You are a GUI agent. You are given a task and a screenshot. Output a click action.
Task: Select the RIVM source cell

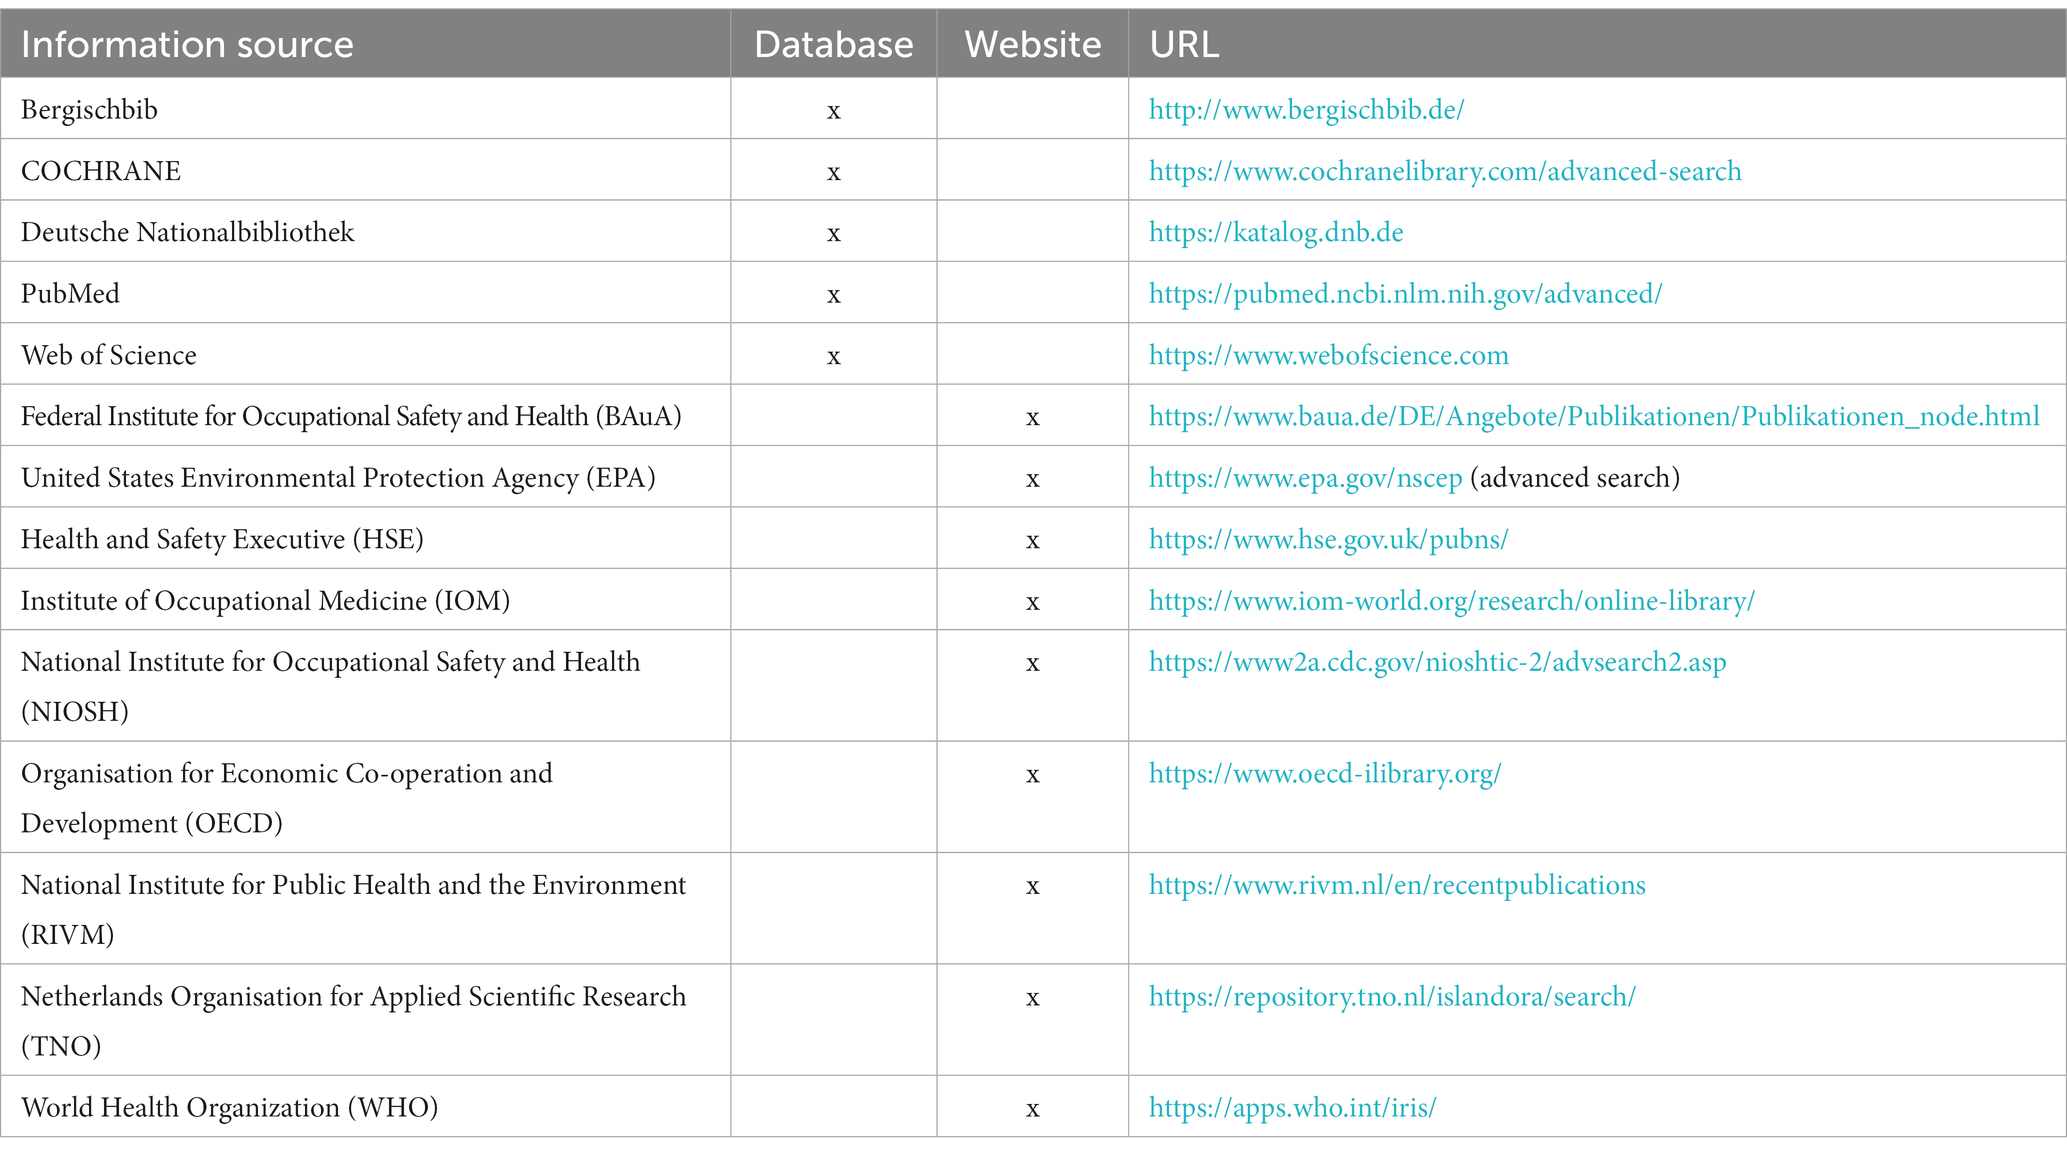(365, 909)
